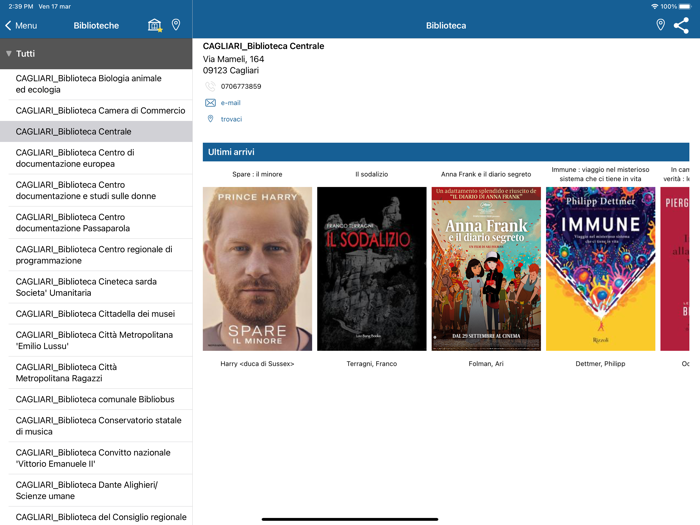Open the partially visible red book cover

[x=675, y=269]
